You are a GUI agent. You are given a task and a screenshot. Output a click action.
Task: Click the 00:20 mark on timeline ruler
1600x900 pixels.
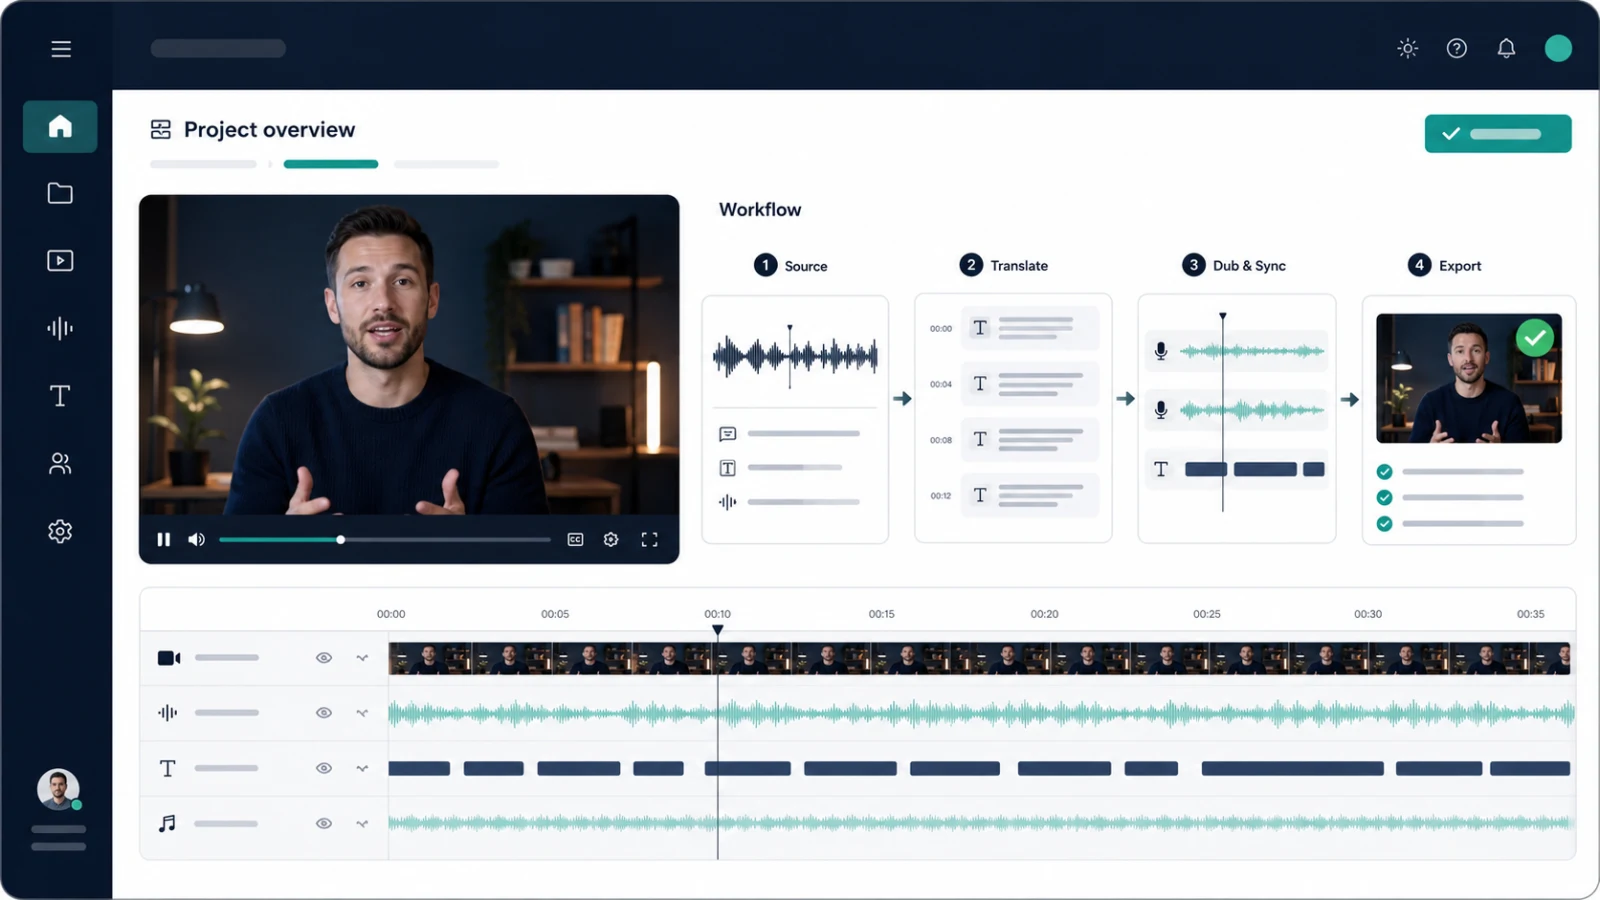[1044, 614]
